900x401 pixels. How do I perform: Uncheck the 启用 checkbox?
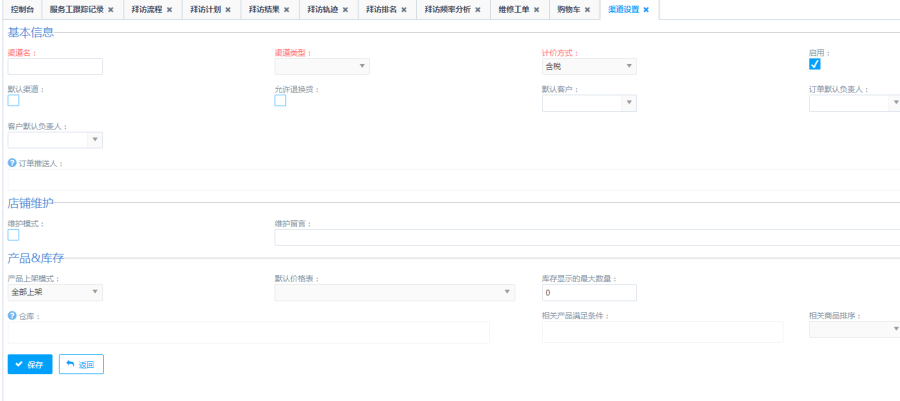coord(815,65)
